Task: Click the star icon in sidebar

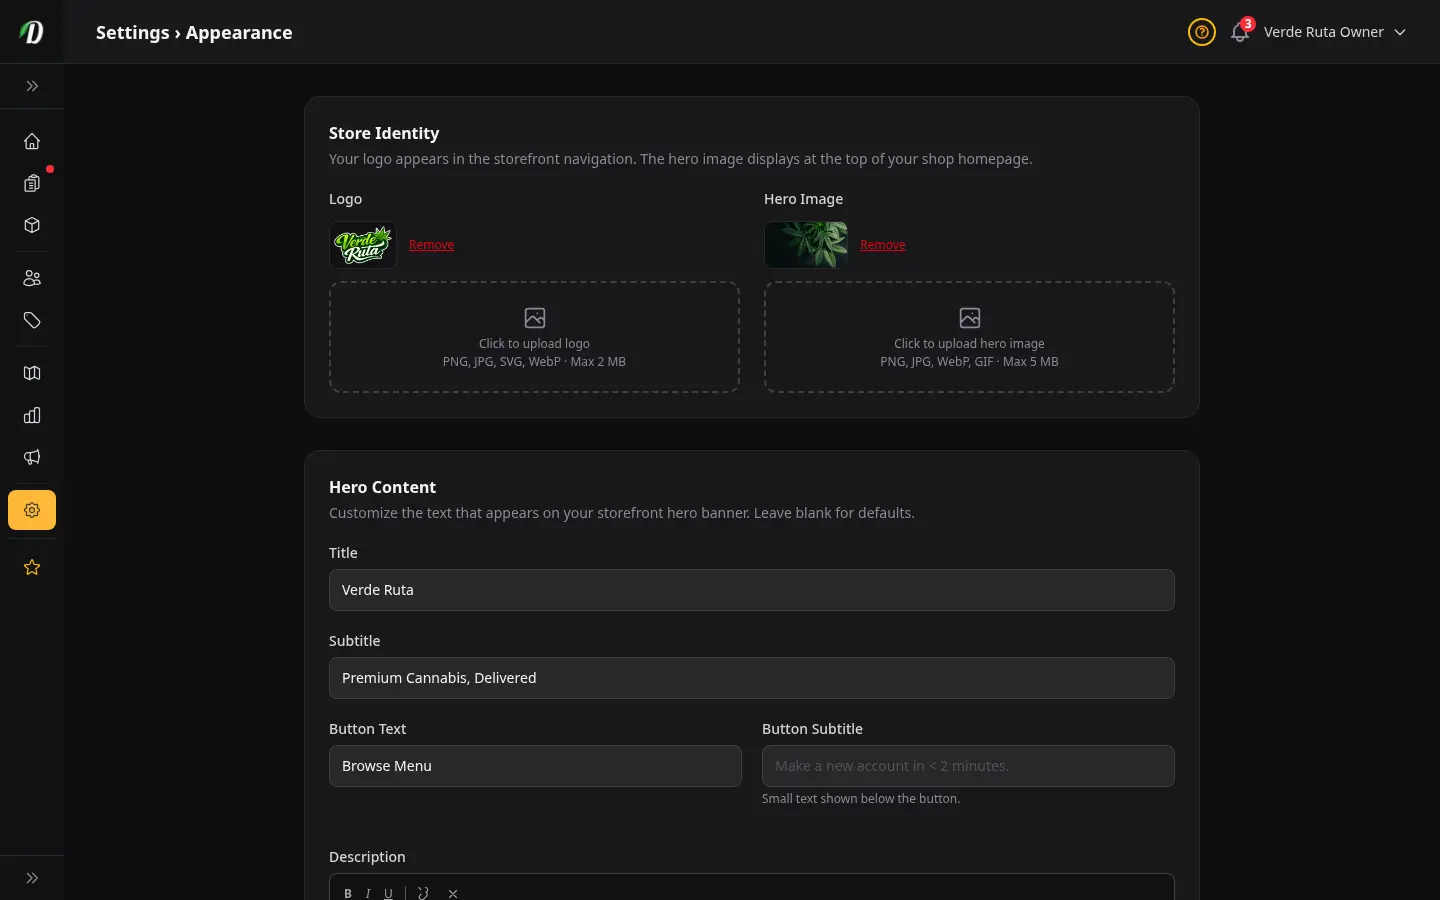Action: coord(32,567)
